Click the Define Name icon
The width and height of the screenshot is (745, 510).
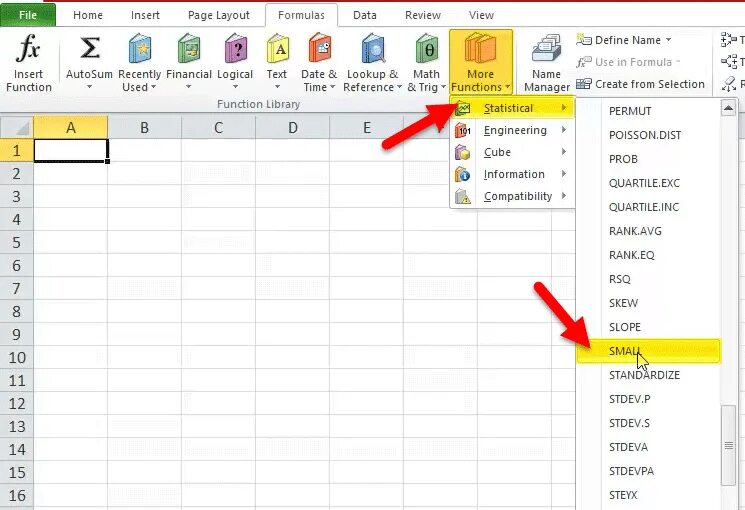click(x=584, y=39)
